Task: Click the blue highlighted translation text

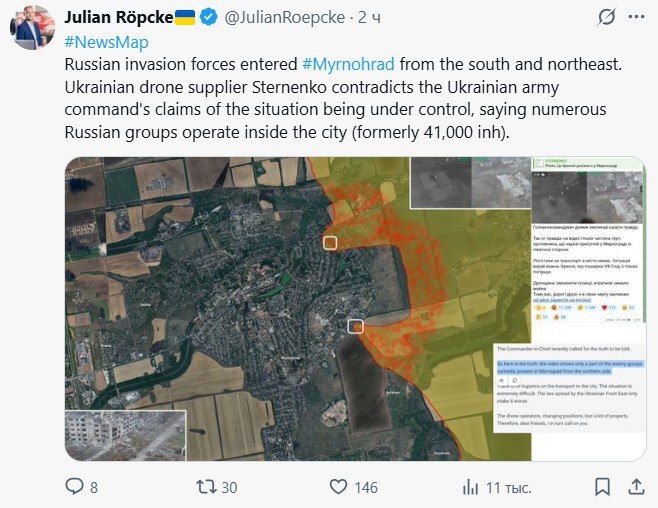Action: (x=569, y=370)
